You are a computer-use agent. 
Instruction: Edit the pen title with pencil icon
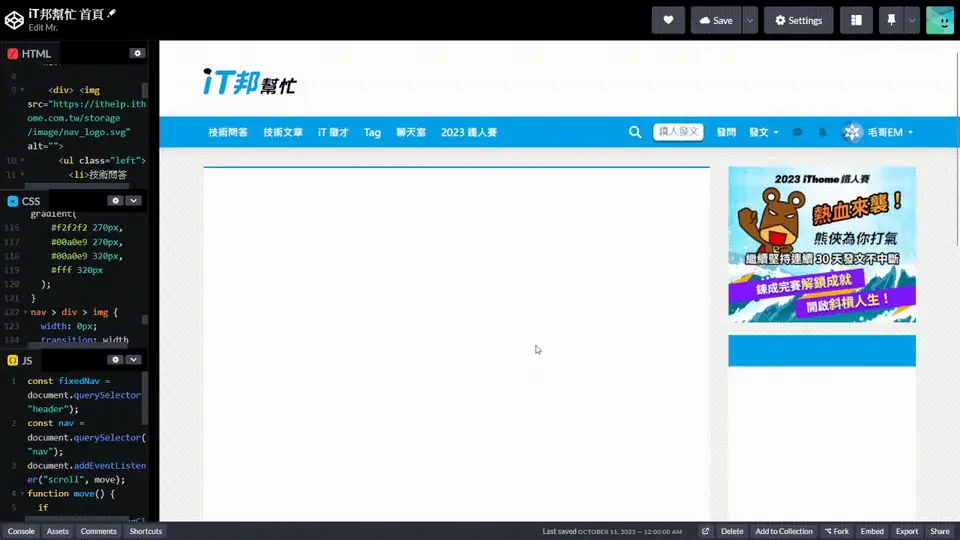click(111, 13)
